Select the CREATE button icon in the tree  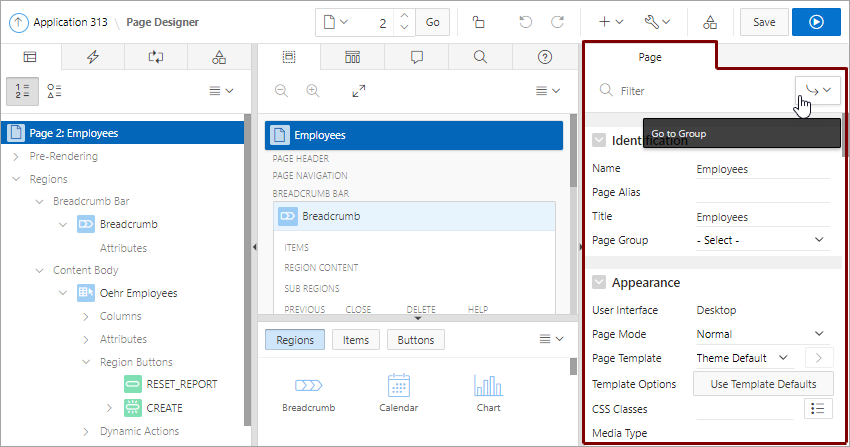(x=133, y=407)
